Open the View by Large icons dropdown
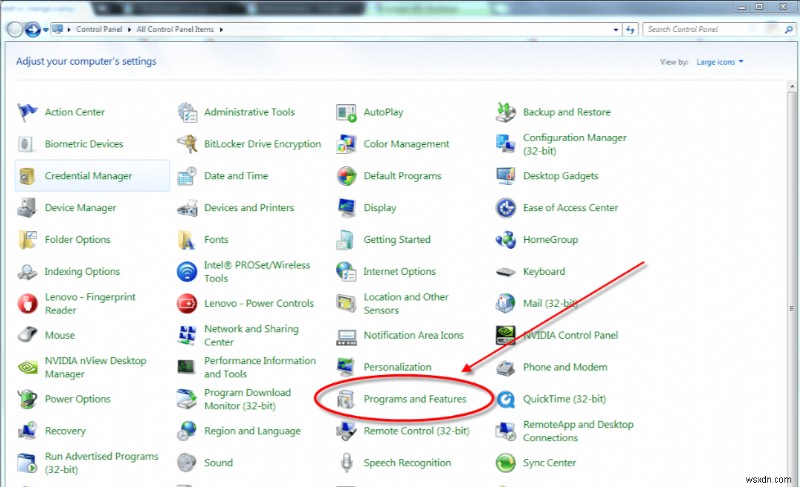 (720, 62)
